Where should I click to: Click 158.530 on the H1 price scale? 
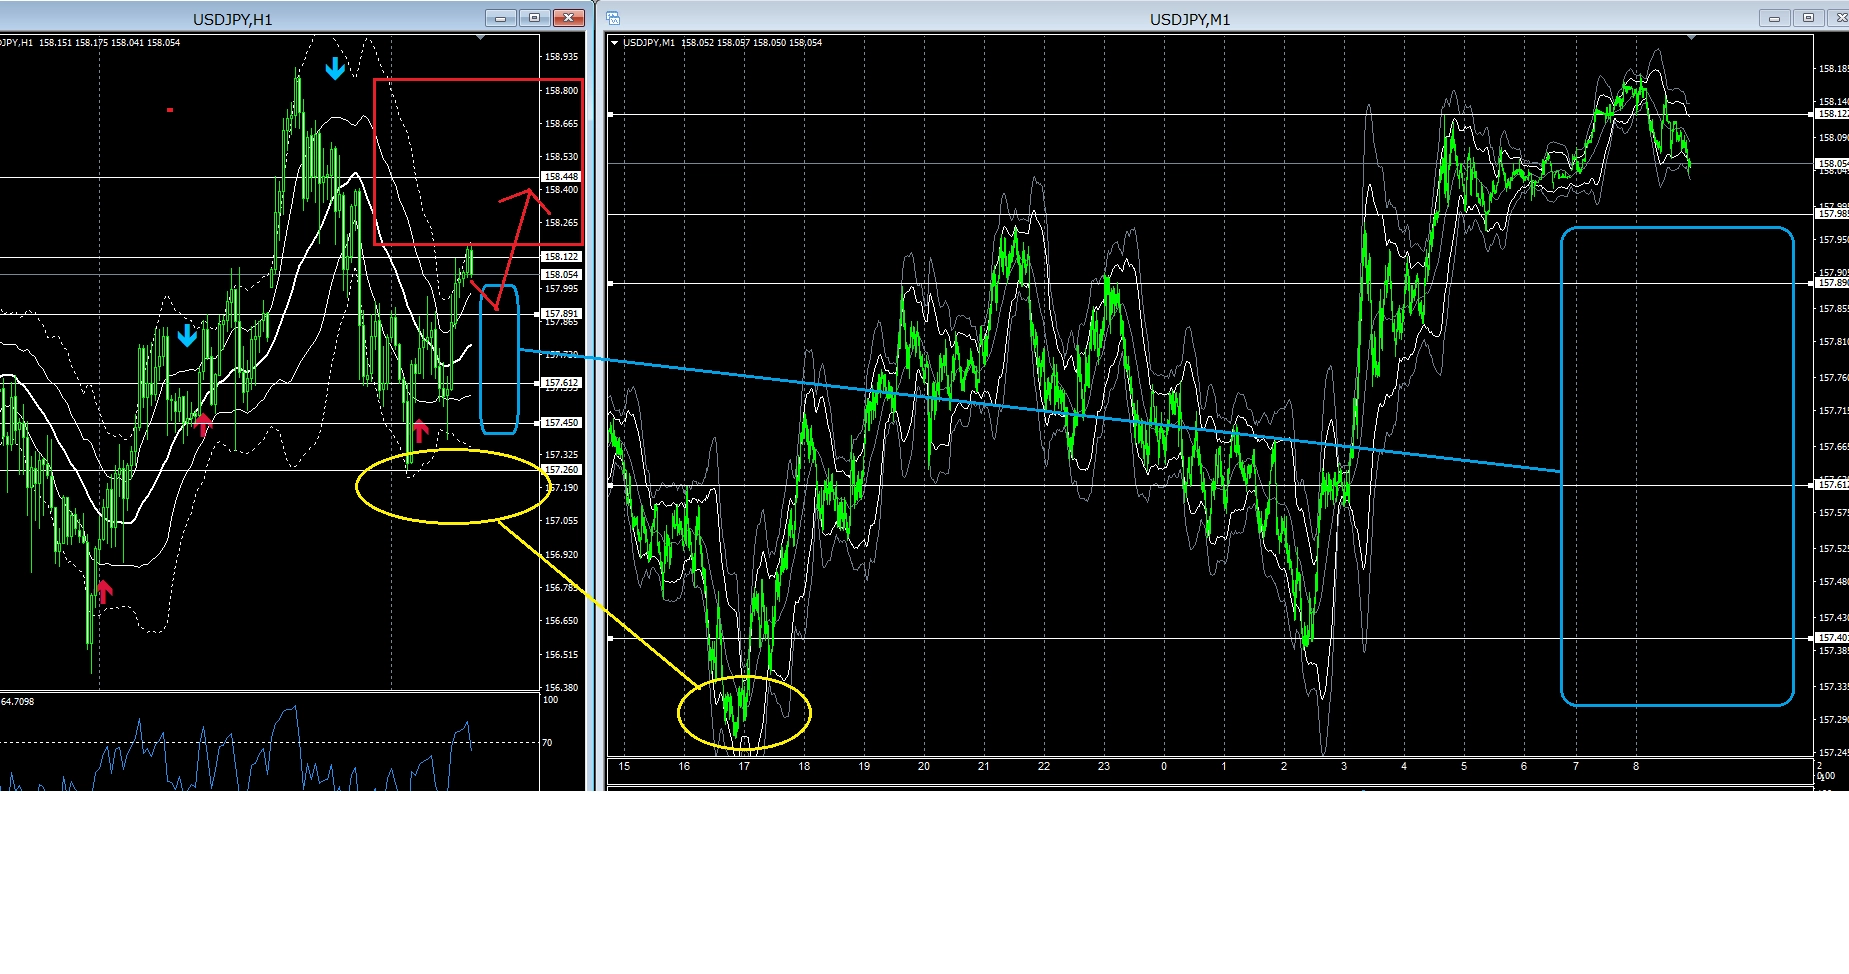pos(561,157)
